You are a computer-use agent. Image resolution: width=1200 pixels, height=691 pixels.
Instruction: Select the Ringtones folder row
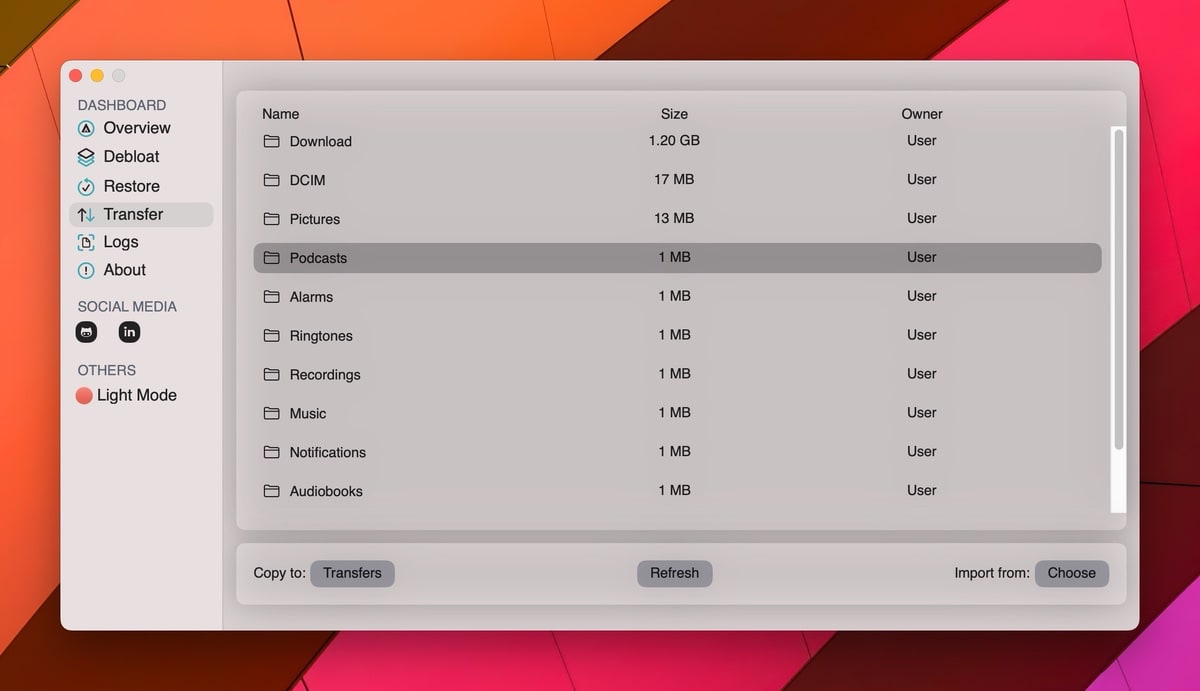click(x=676, y=335)
